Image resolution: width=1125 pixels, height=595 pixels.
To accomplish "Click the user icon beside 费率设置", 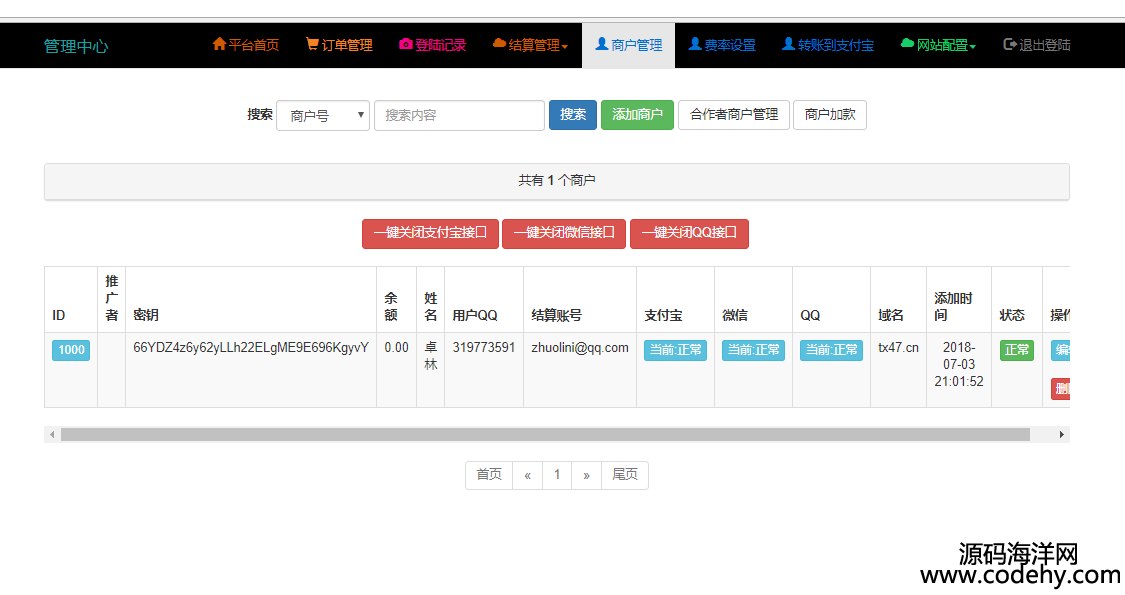I will pyautogui.click(x=695, y=45).
